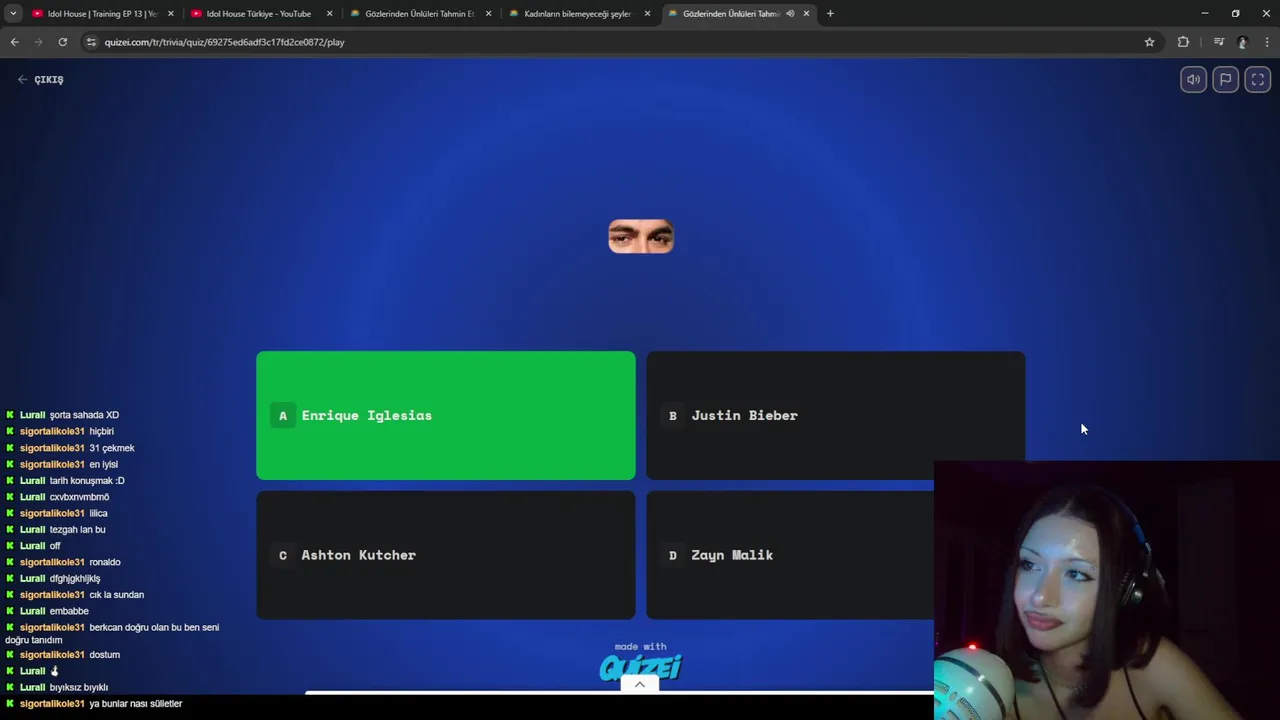Click chat message 'berkcan doğru olan bu ben seni'

tap(154, 628)
